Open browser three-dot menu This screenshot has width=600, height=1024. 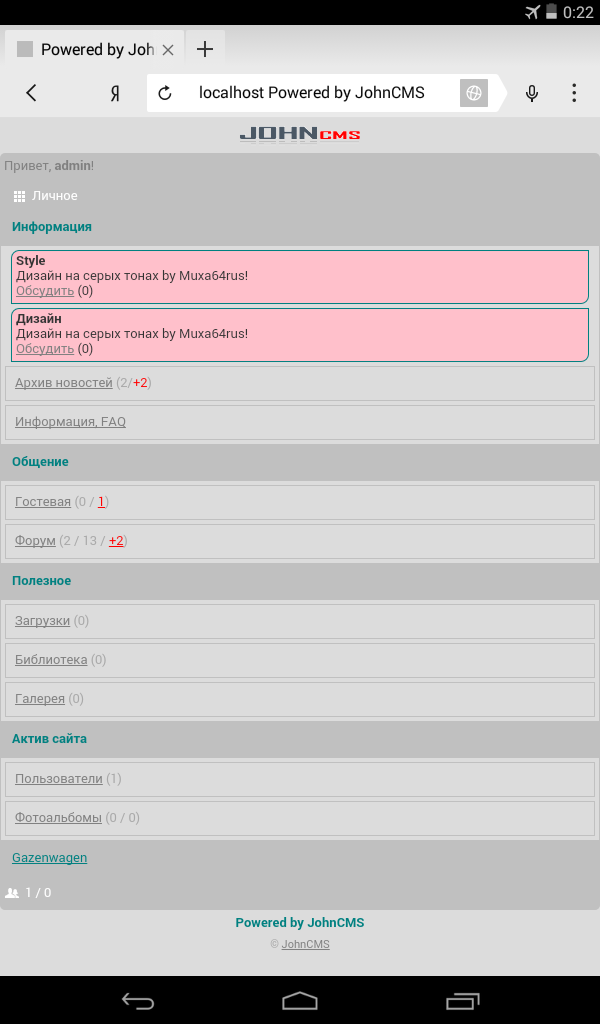coord(574,93)
